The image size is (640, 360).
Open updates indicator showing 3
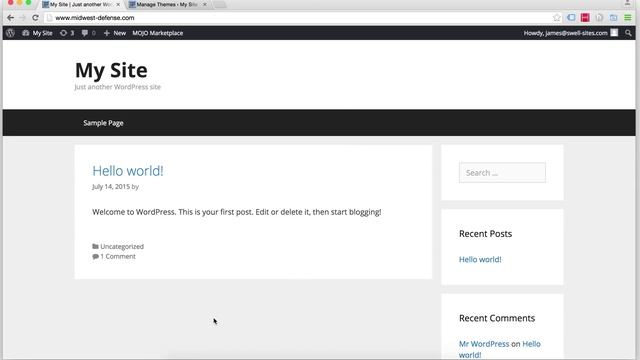67,33
